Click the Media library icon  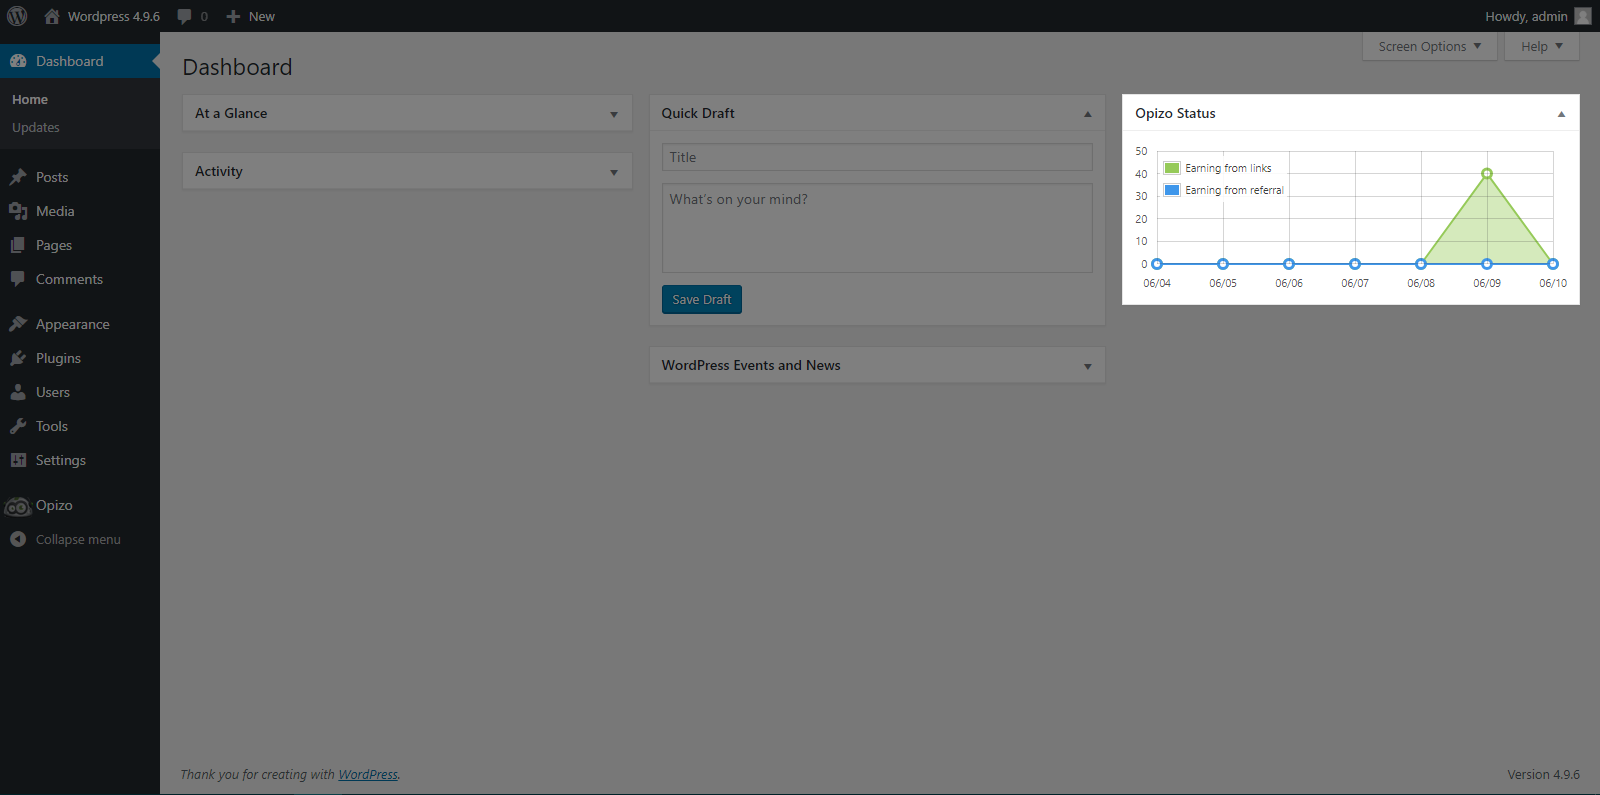click(18, 211)
